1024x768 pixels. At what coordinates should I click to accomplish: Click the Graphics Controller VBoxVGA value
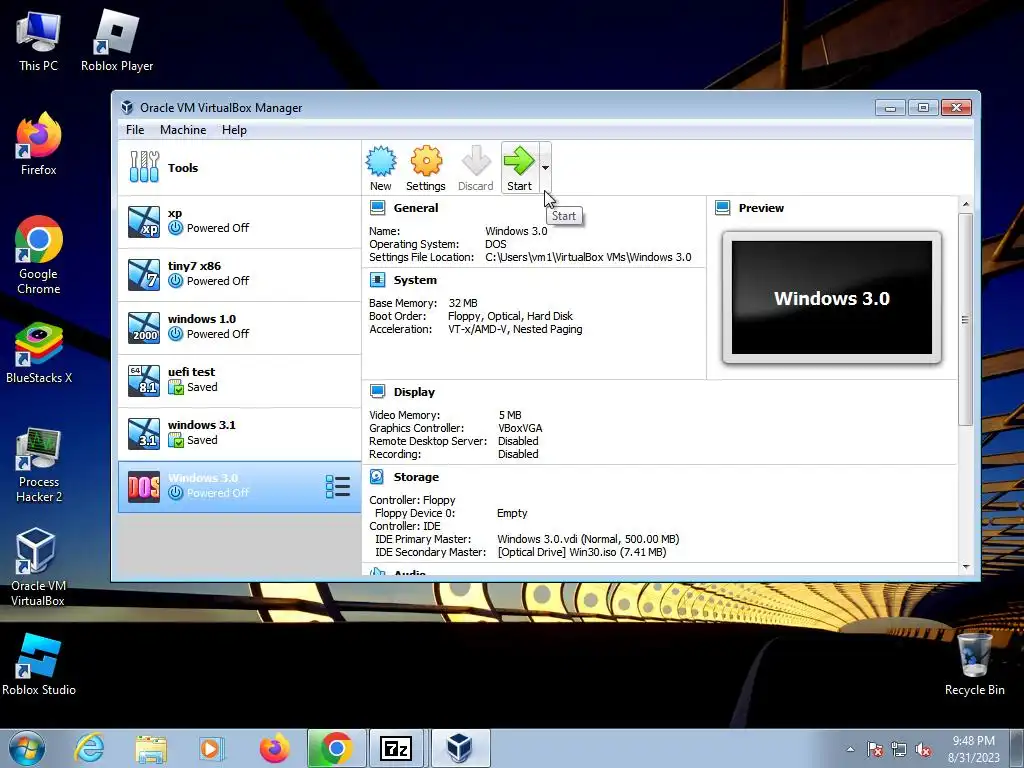520,428
